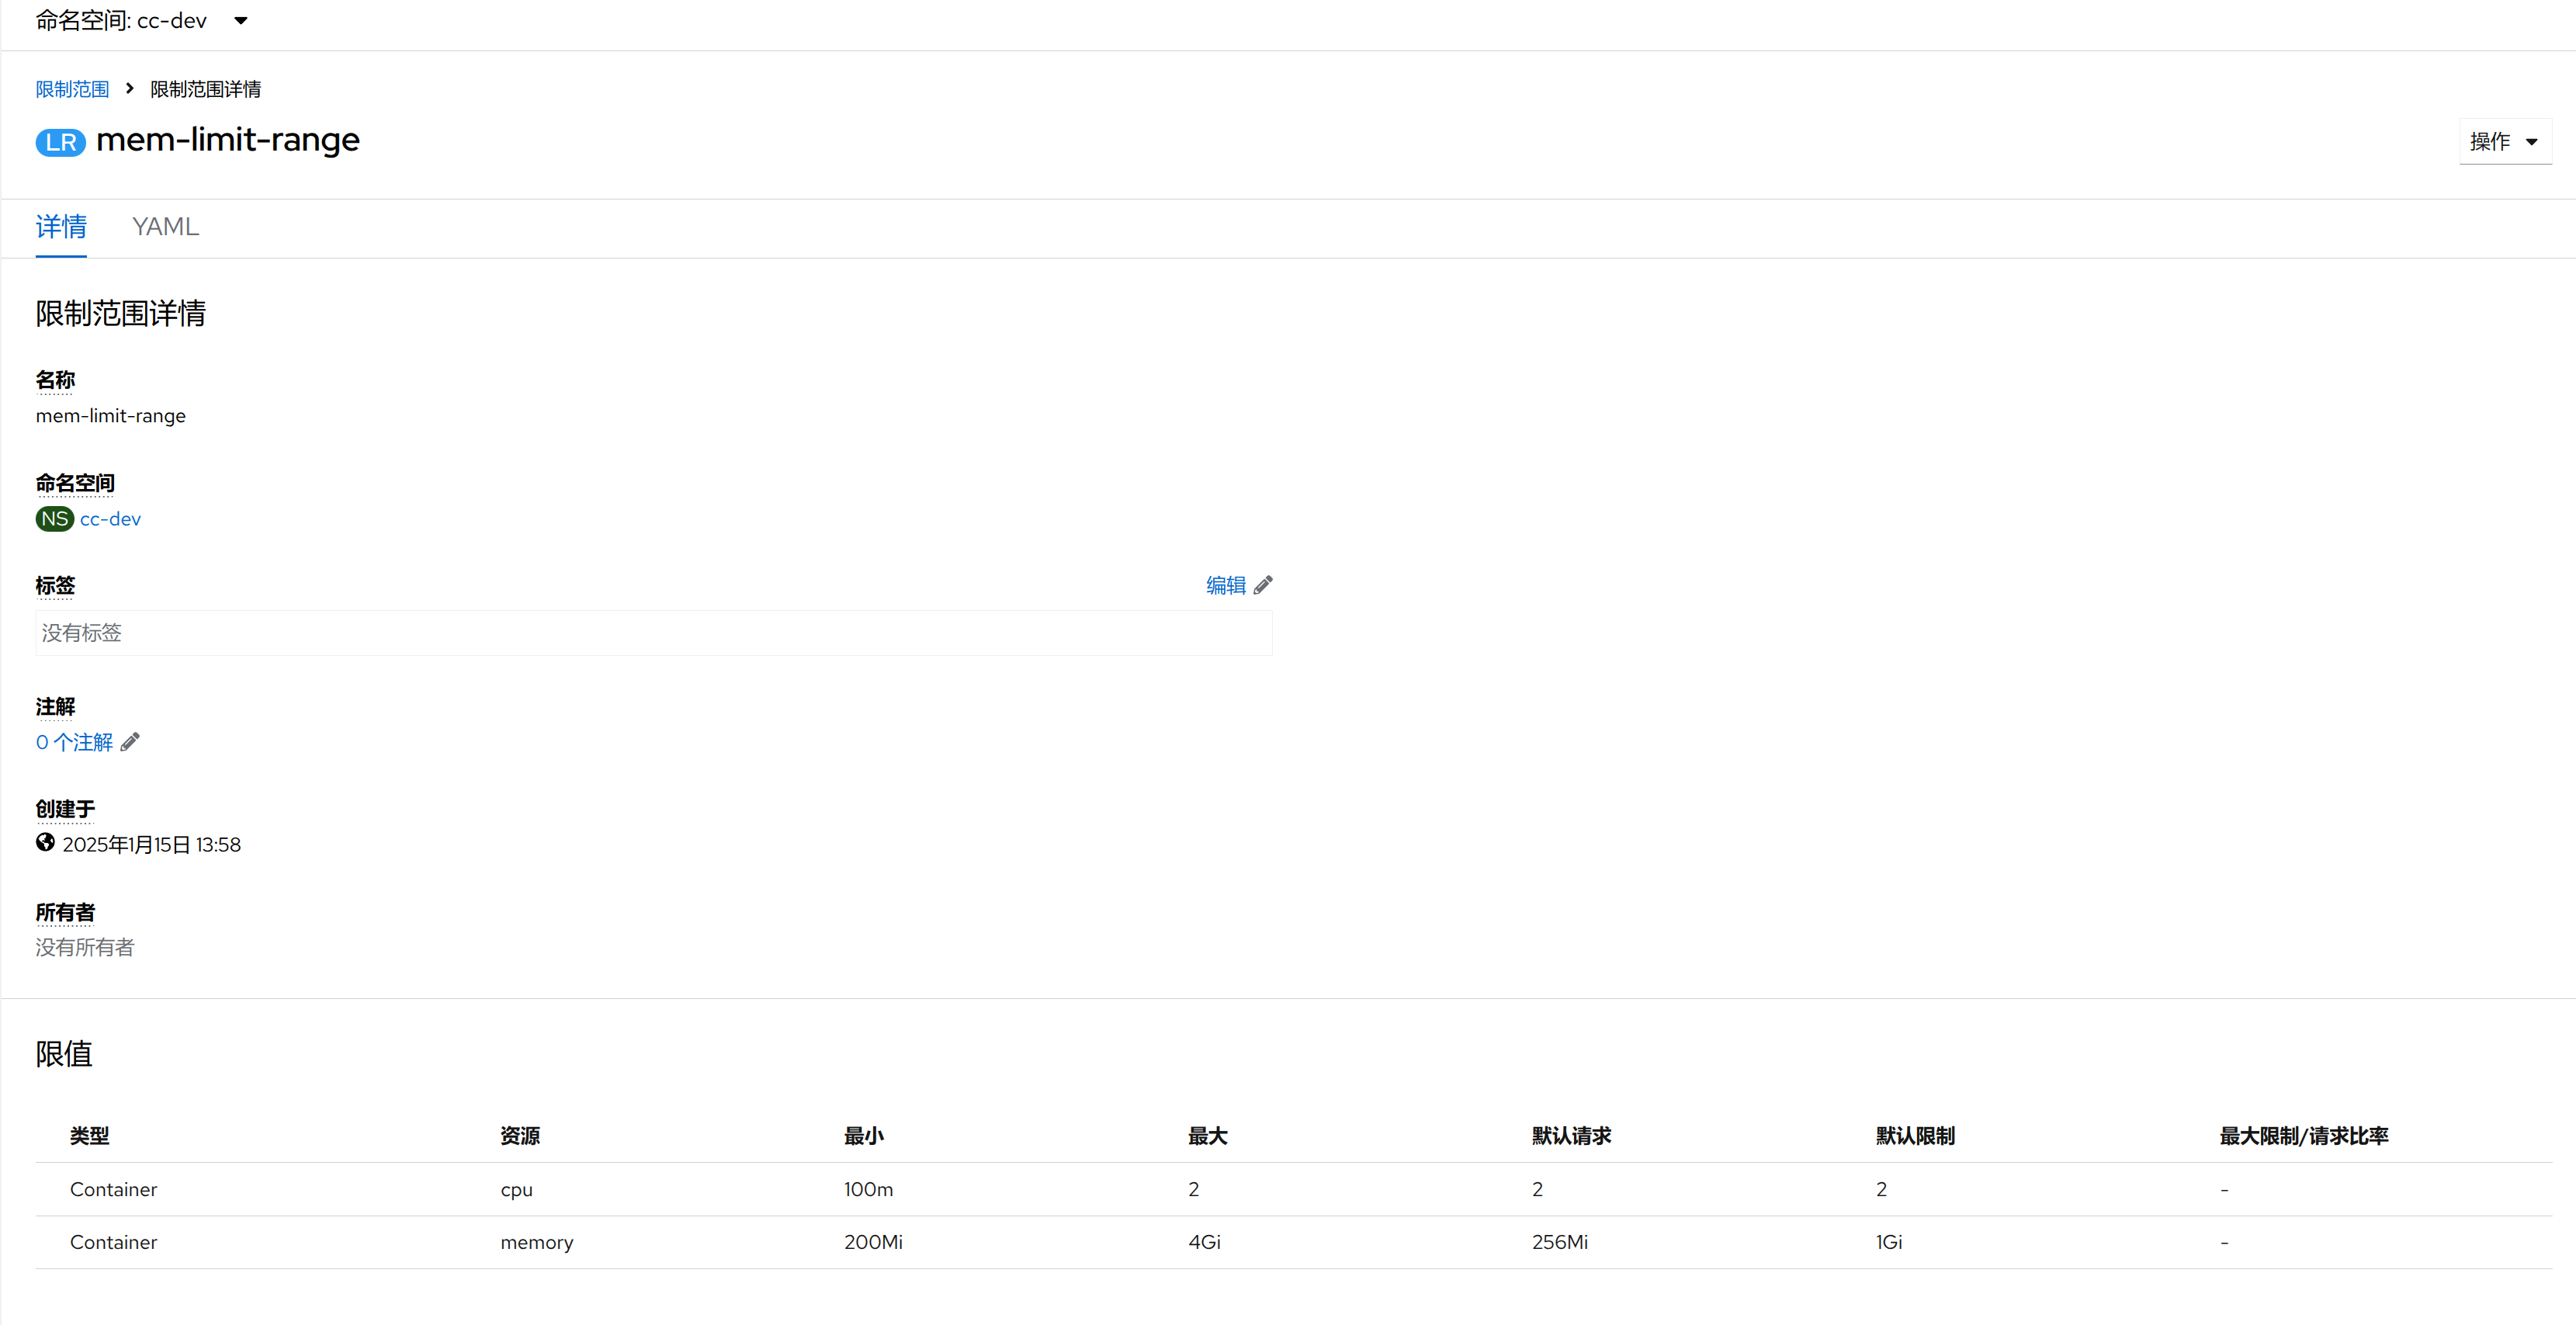This screenshot has width=2576, height=1325.
Task: Switch to the YAML tab
Action: pyautogui.click(x=165, y=227)
